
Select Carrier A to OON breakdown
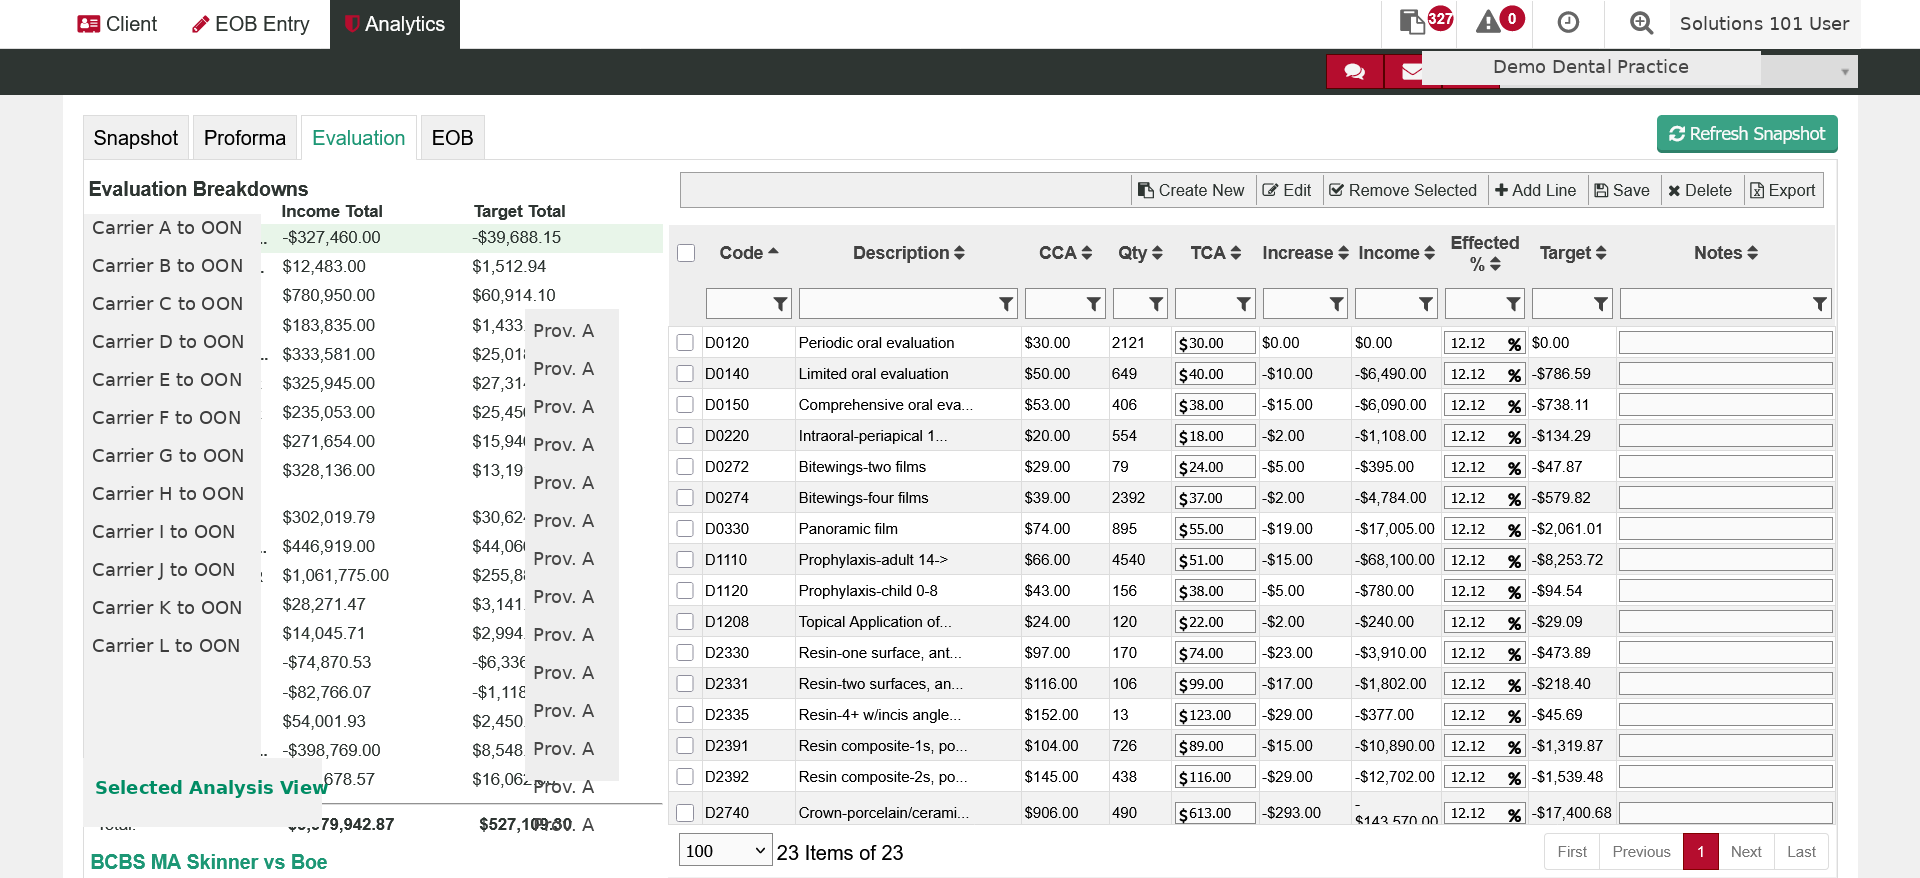coord(167,228)
